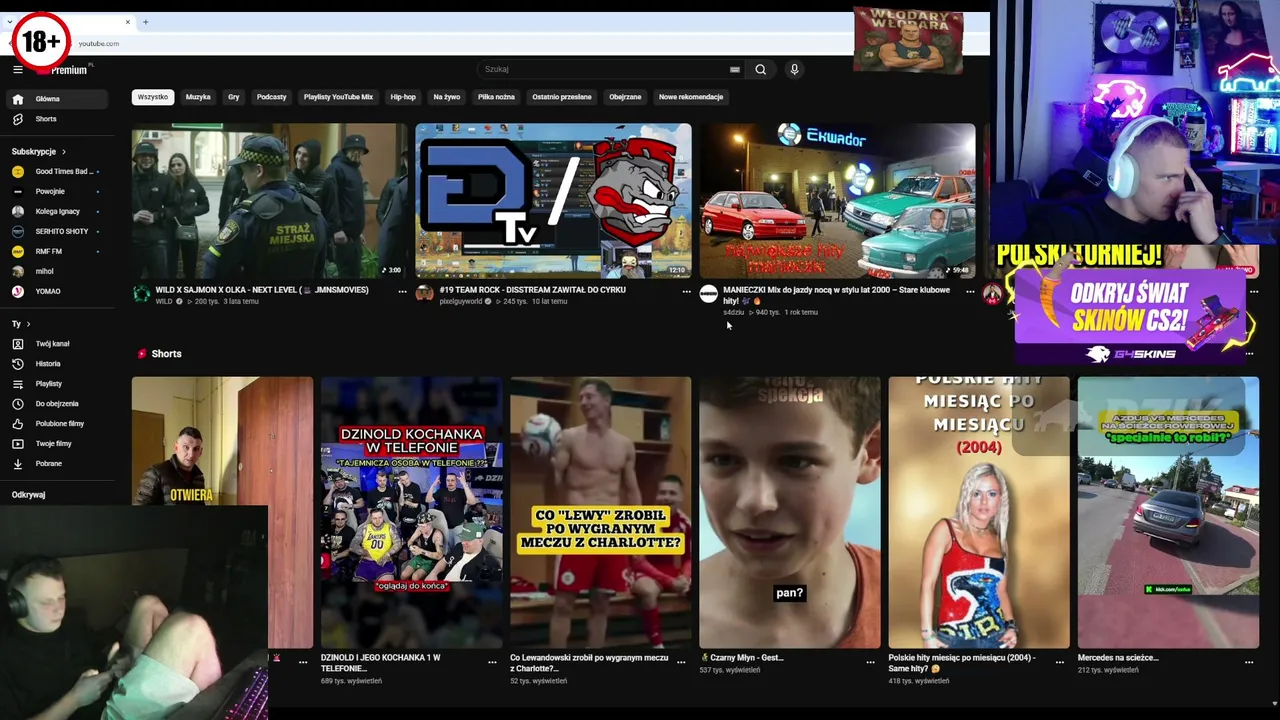Viewport: 1280px width, 720px height.
Task: Click the Playlisty icon in sidebar
Action: [x=17, y=384]
